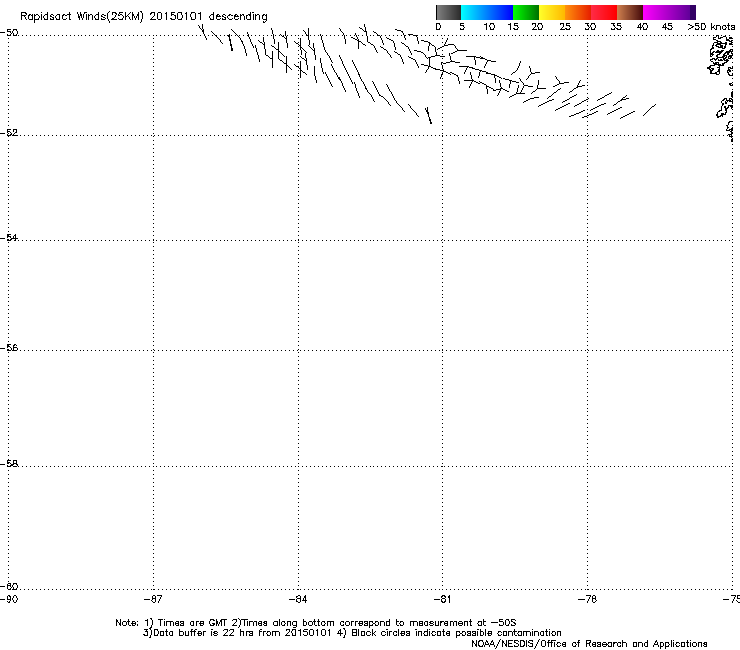
Task: Click the gray 0-5 knots color swatch
Action: click(448, 12)
